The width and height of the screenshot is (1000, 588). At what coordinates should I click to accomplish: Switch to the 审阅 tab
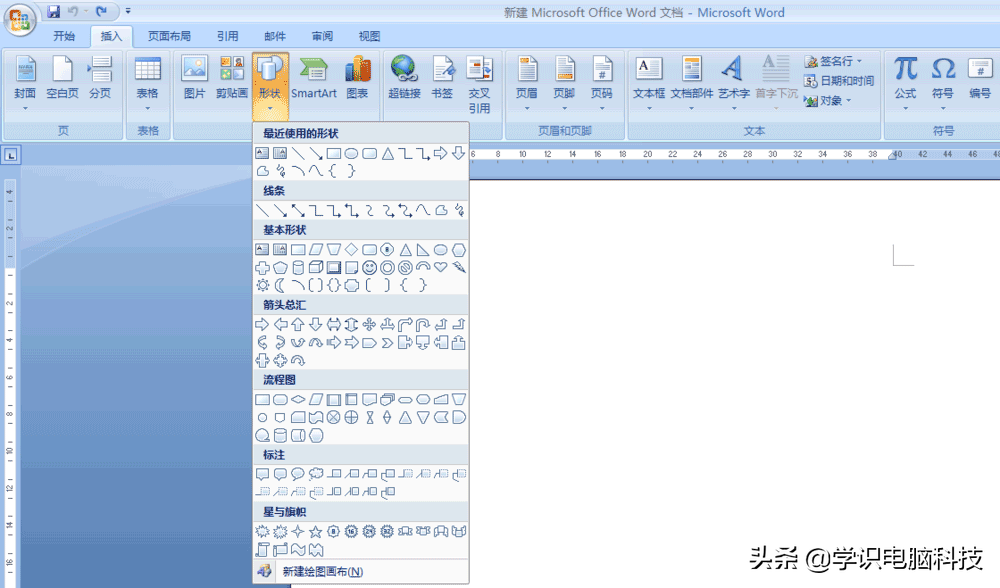[322, 36]
